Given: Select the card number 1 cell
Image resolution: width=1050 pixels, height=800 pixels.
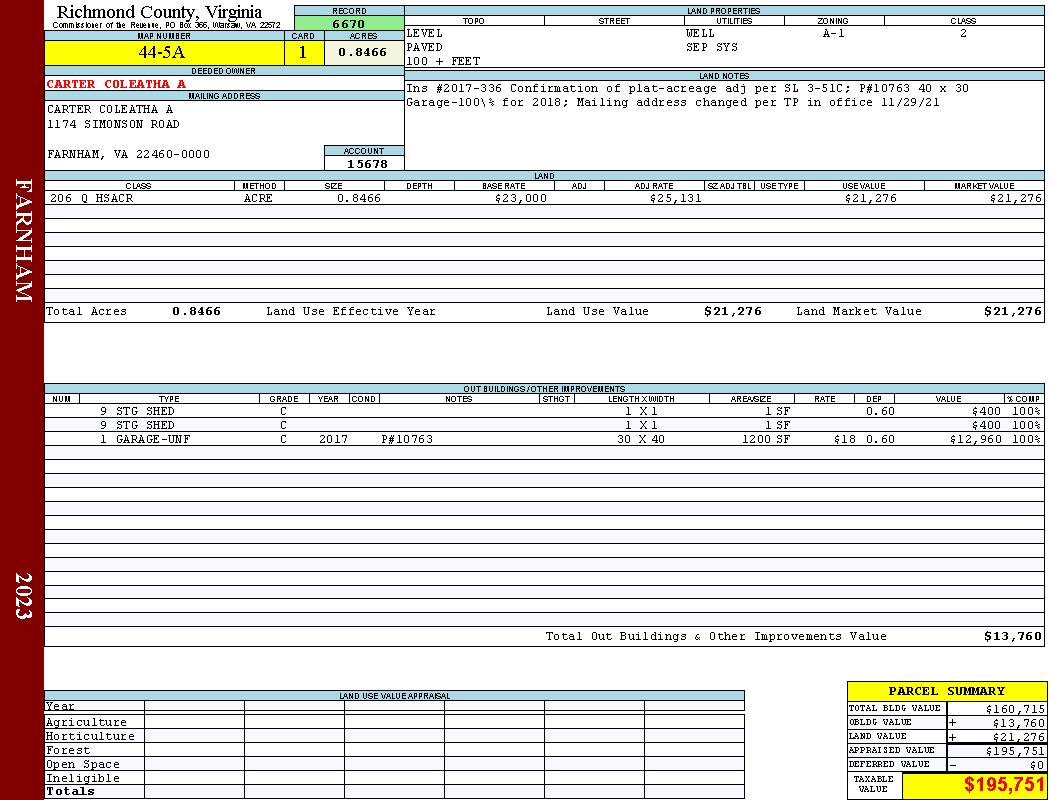Looking at the screenshot, I should click(303, 53).
